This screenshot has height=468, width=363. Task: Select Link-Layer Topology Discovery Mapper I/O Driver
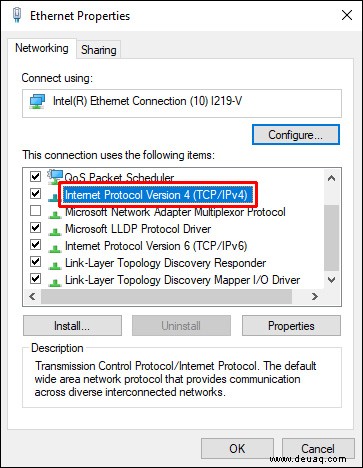pos(182,280)
